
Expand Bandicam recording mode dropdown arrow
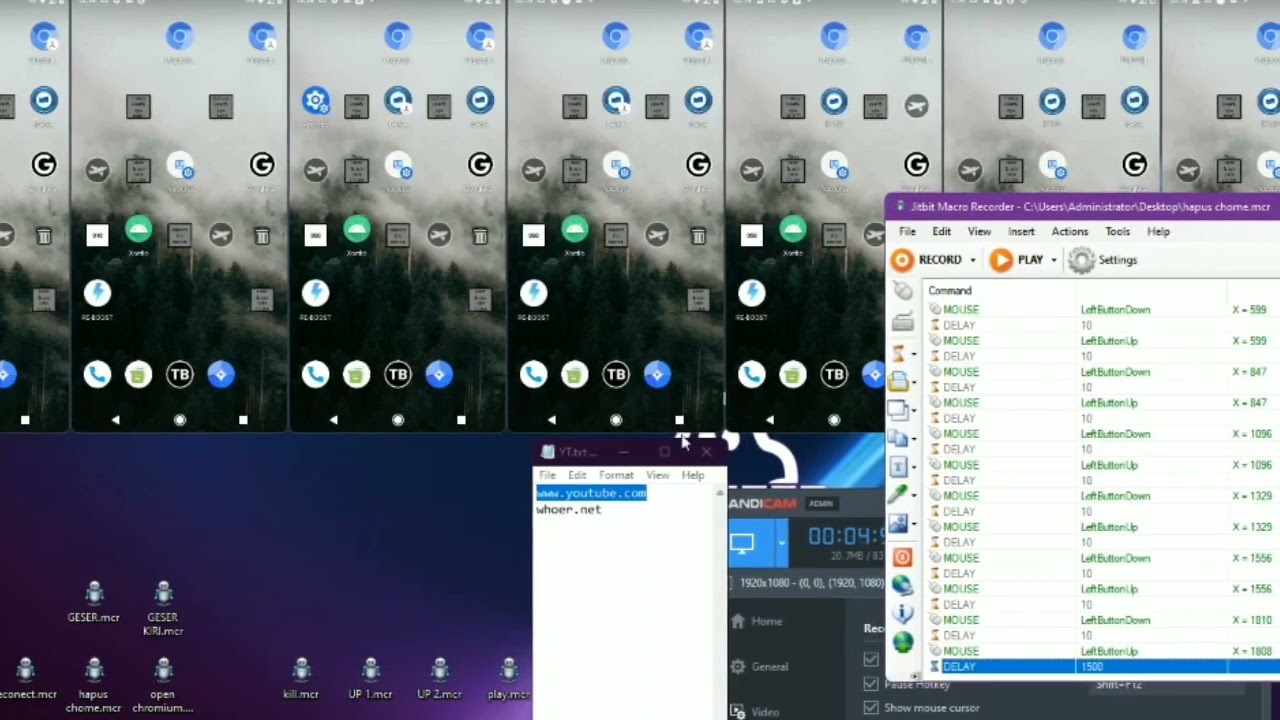(782, 544)
